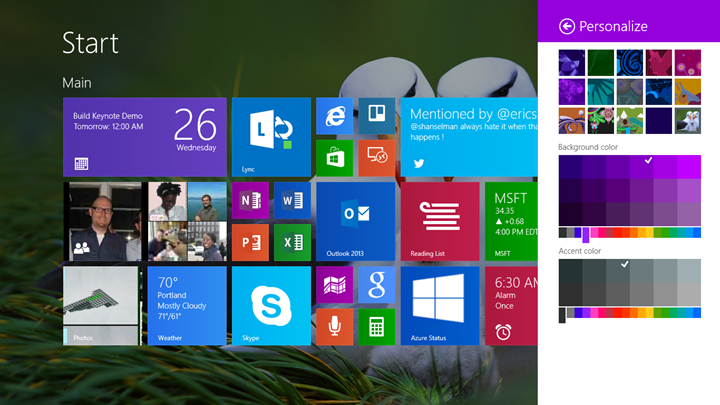Select the two birds photo background
The height and width of the screenshot is (405, 720).
tap(688, 121)
